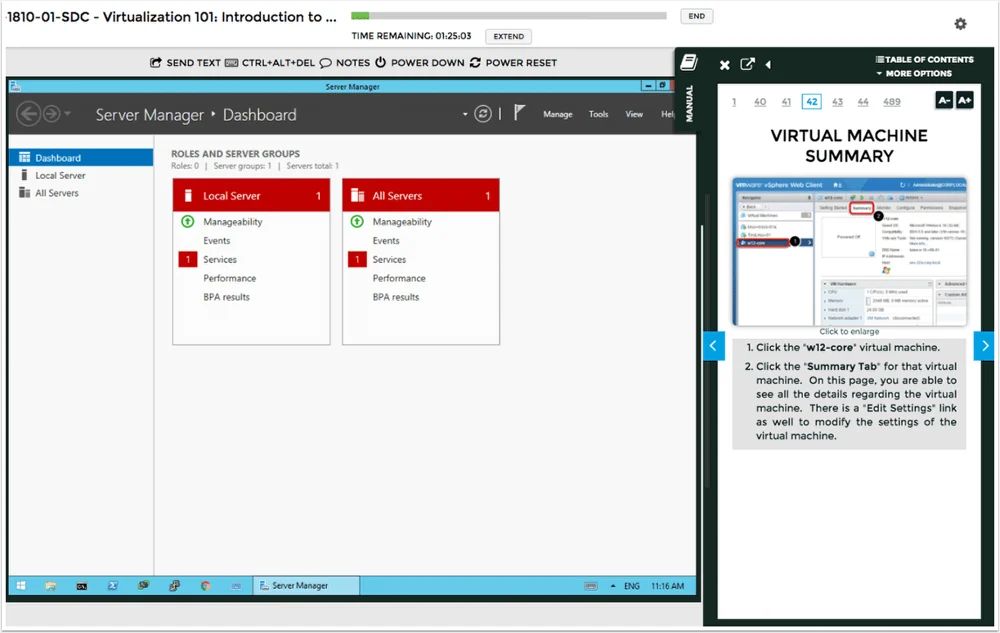1000x633 pixels.
Task: Refresh the Server Manager dashboard
Action: click(x=483, y=114)
